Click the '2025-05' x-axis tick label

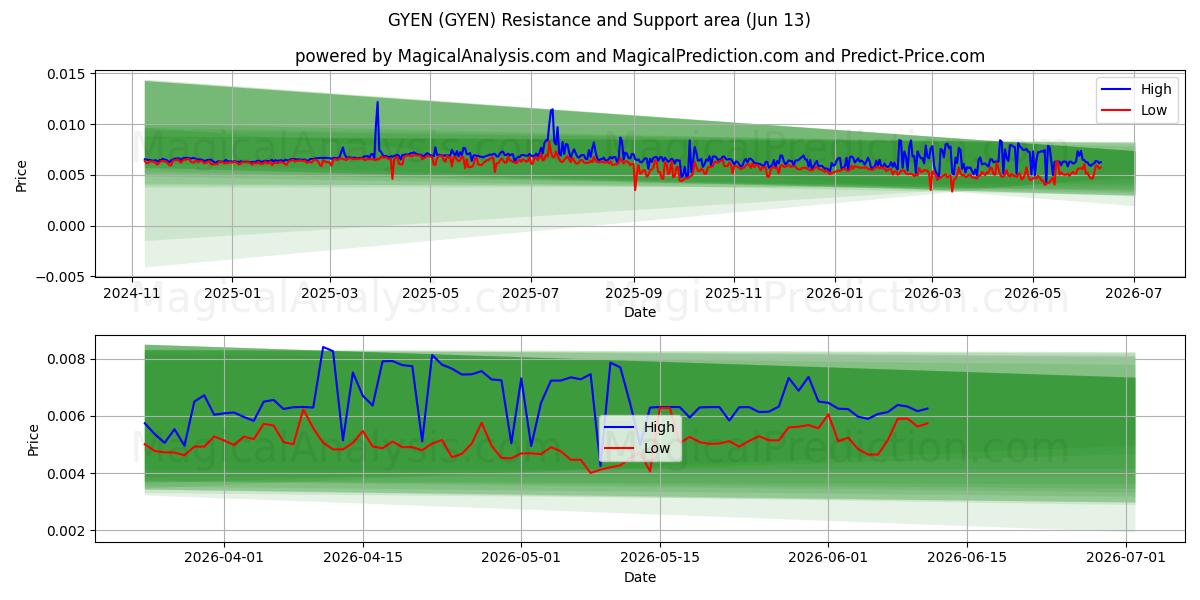[x=430, y=294]
